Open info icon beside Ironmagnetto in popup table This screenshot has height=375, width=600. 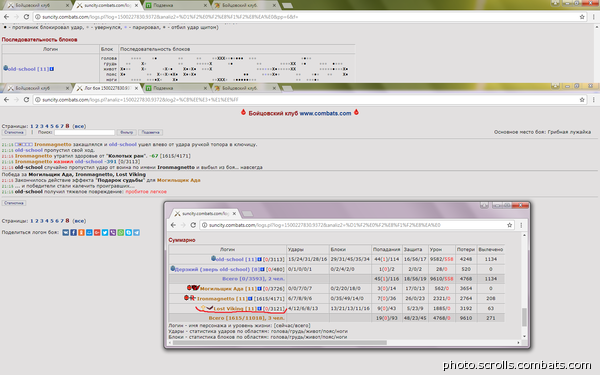coord(250,298)
